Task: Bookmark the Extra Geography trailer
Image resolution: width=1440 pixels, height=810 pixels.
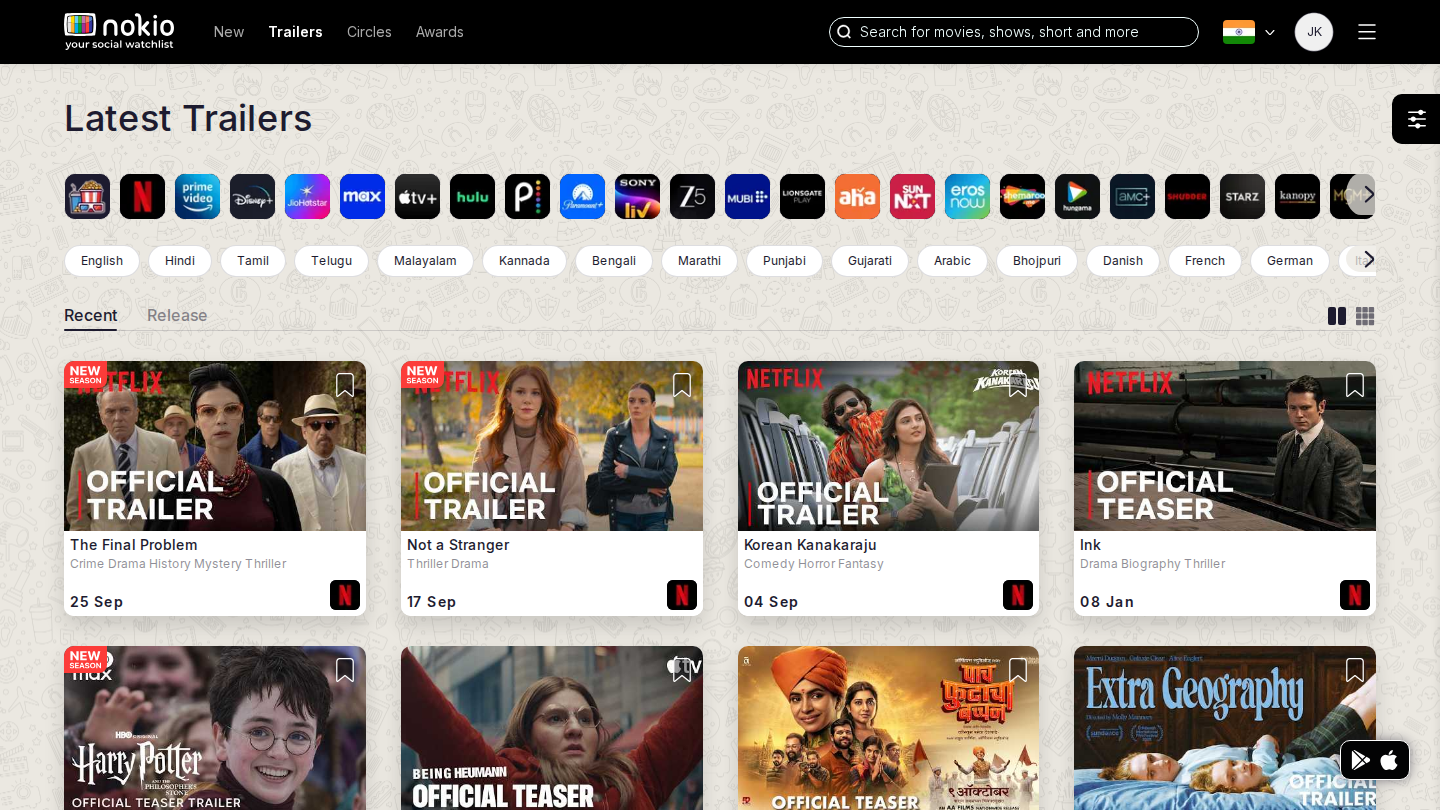Action: (1355, 670)
